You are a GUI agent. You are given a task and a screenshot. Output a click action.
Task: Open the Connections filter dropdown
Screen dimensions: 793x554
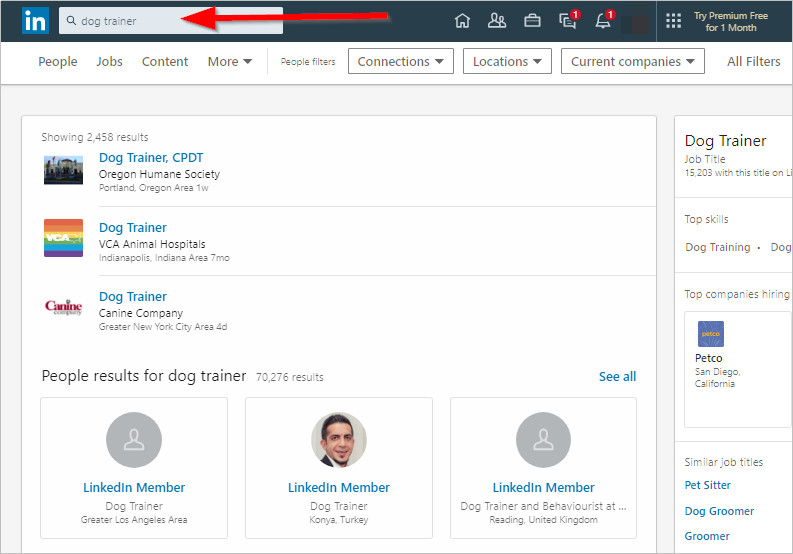(x=401, y=61)
